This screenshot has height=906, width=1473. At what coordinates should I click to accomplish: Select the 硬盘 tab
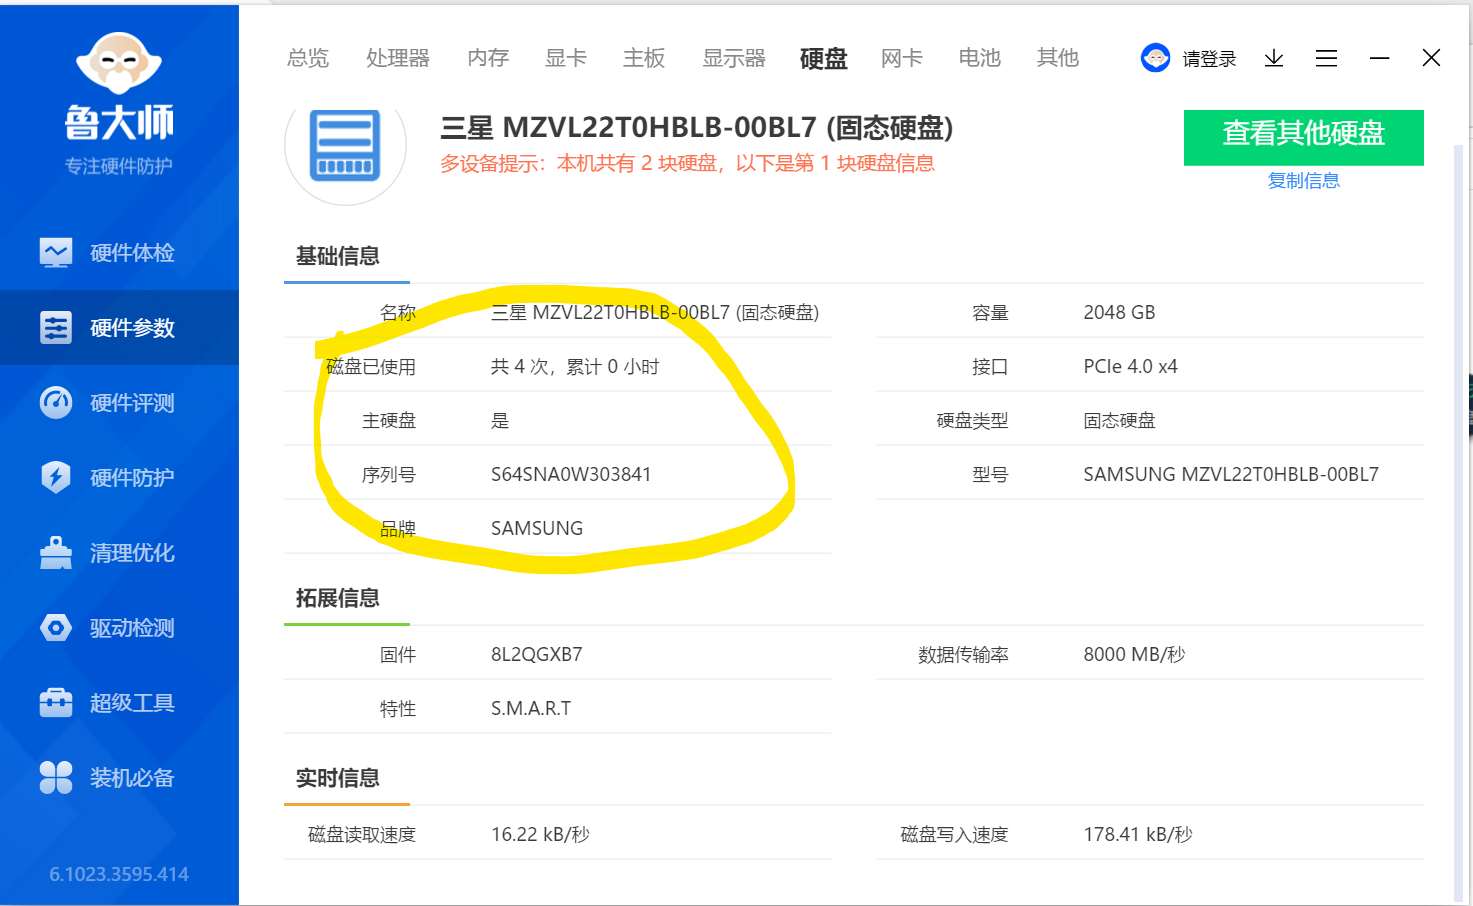[824, 58]
